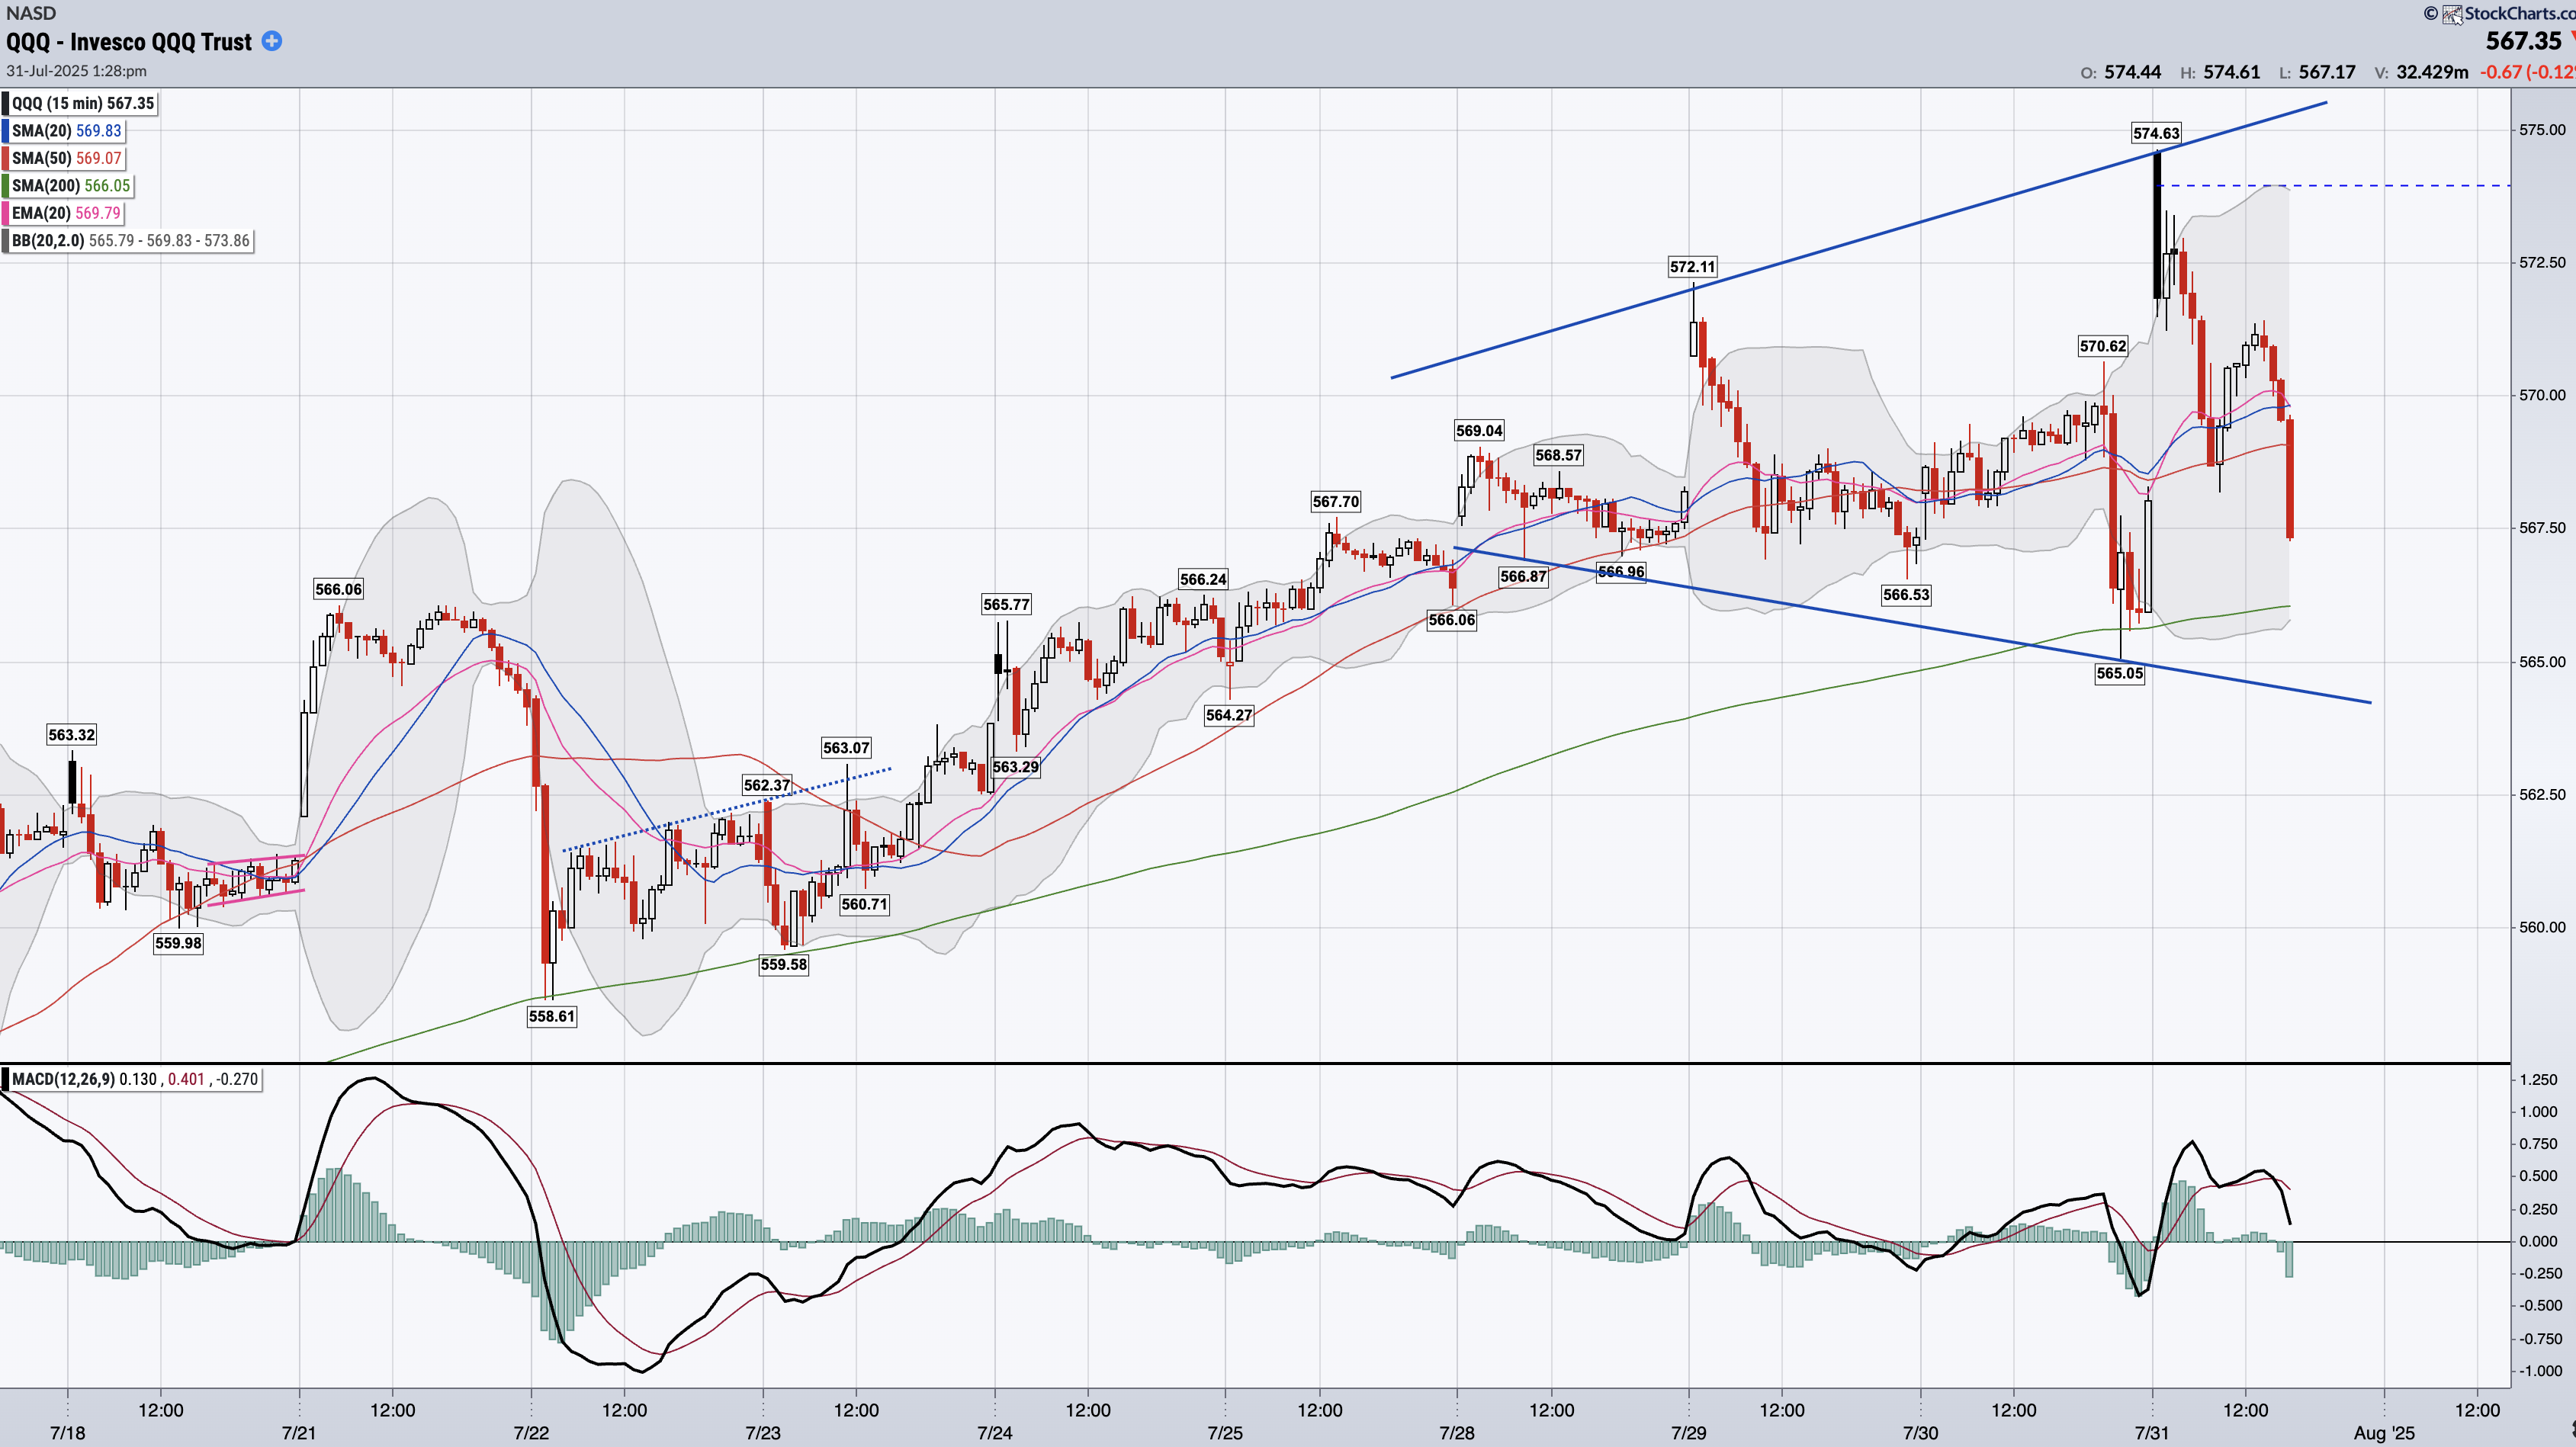The image size is (2576, 1447).
Task: Click the green color bar beside SMA(200)
Action: click(x=5, y=186)
